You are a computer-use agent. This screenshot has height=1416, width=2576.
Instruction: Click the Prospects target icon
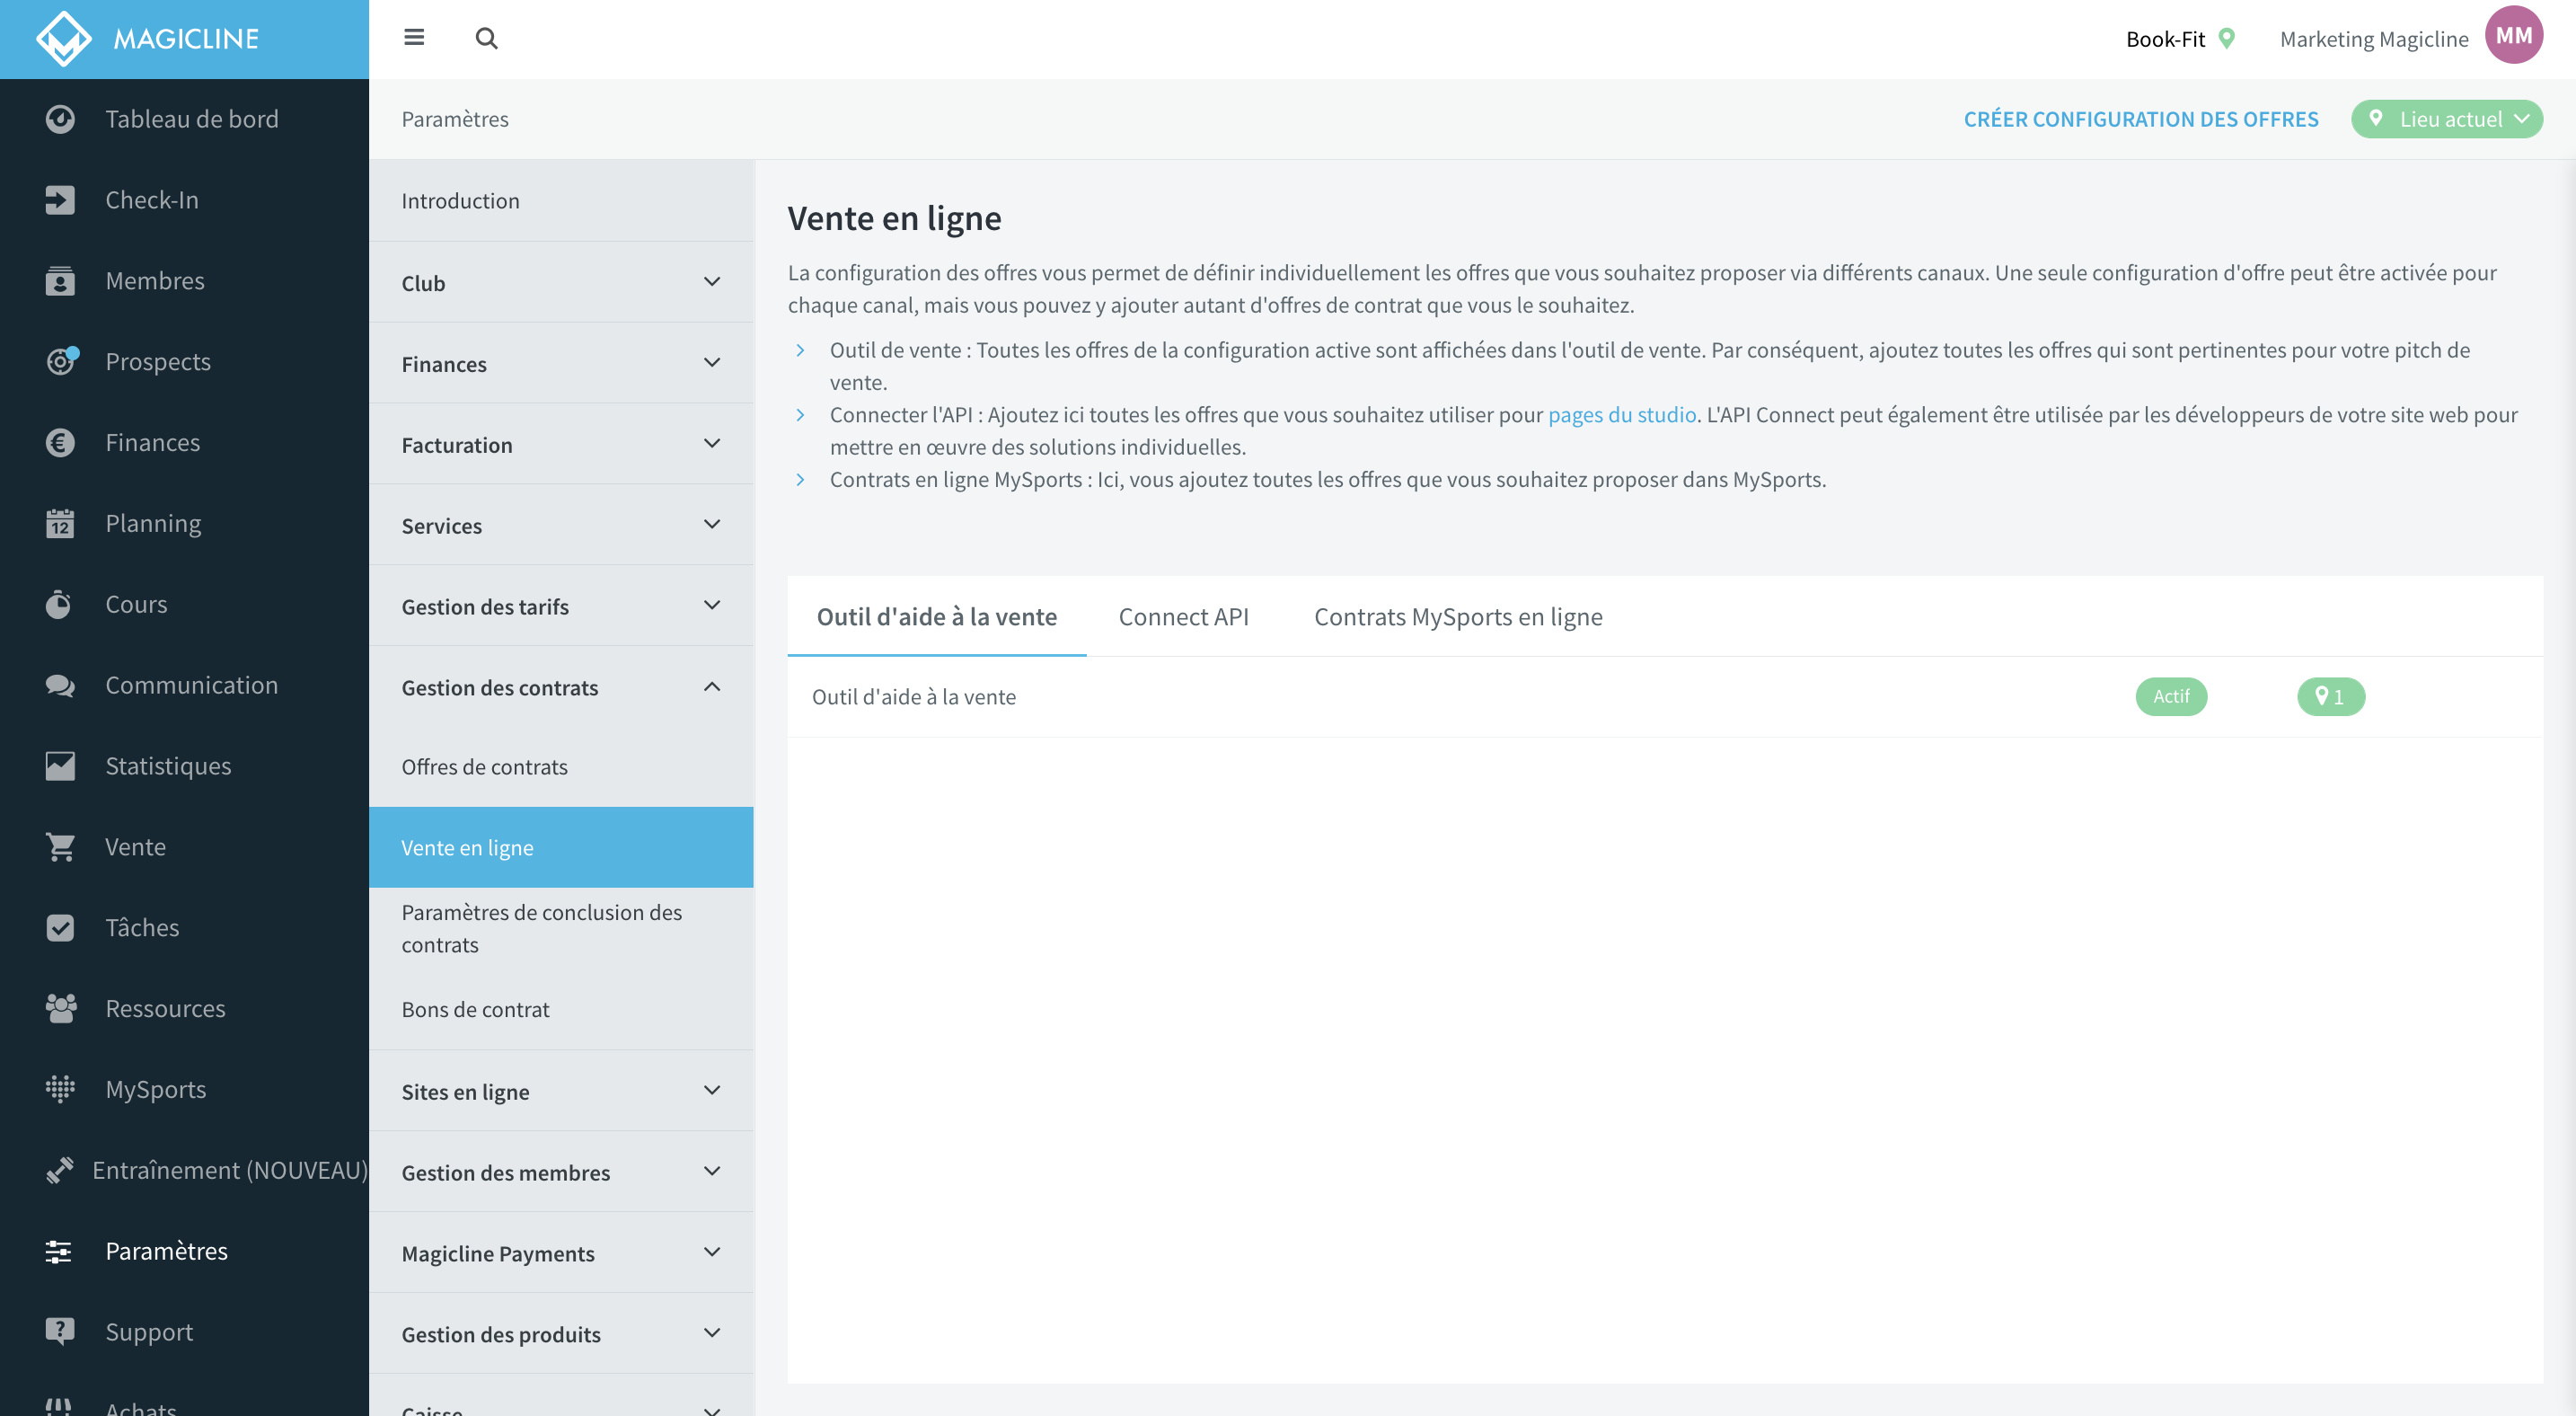60,362
